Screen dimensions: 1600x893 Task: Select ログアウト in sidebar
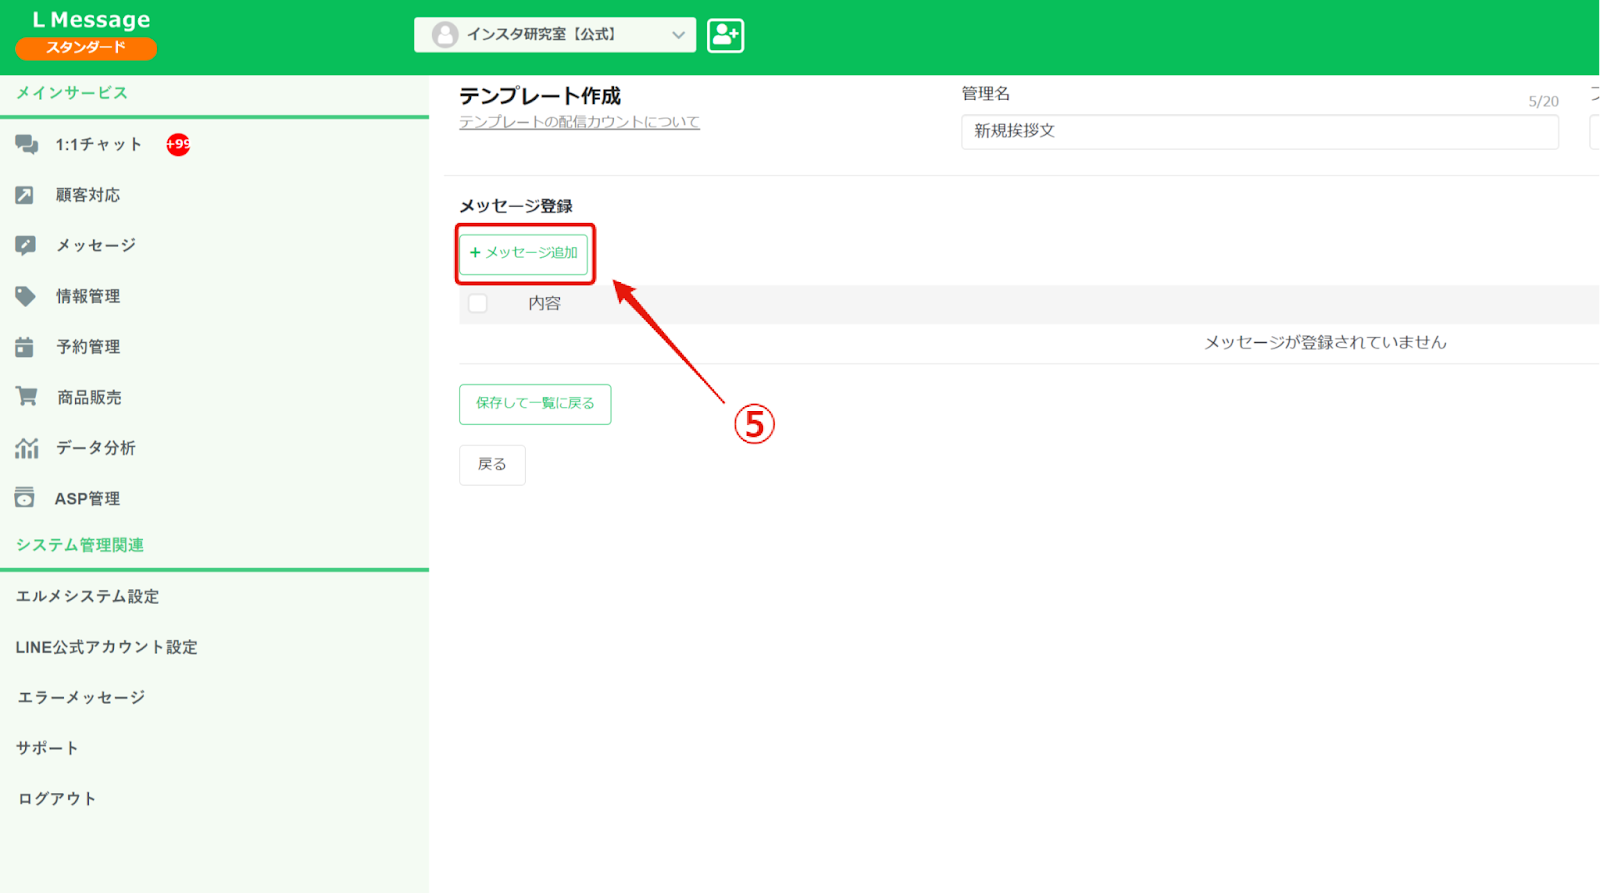[57, 798]
